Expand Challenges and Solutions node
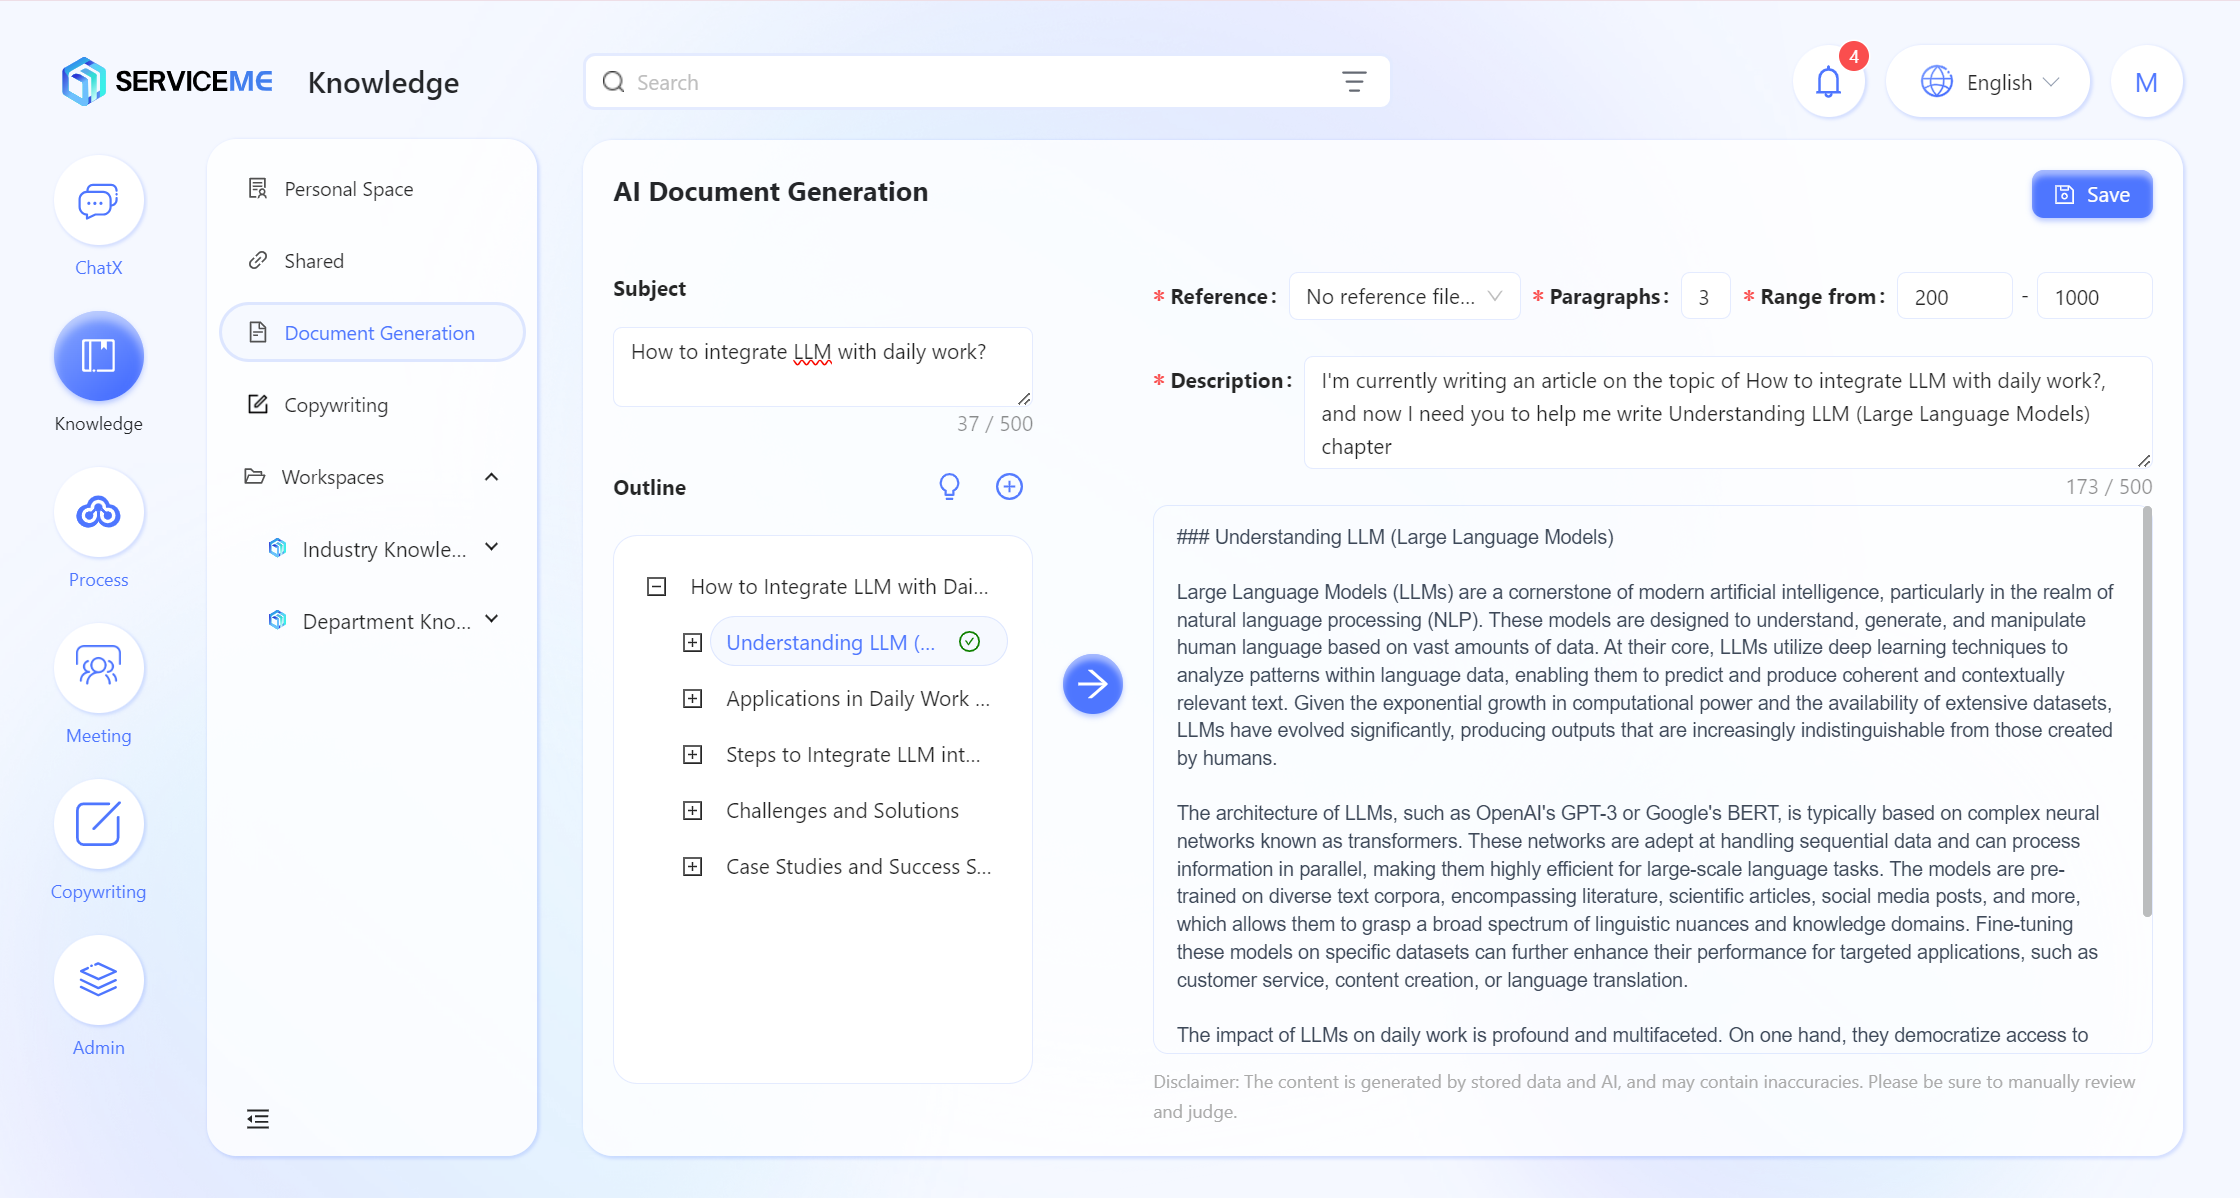 click(x=692, y=811)
